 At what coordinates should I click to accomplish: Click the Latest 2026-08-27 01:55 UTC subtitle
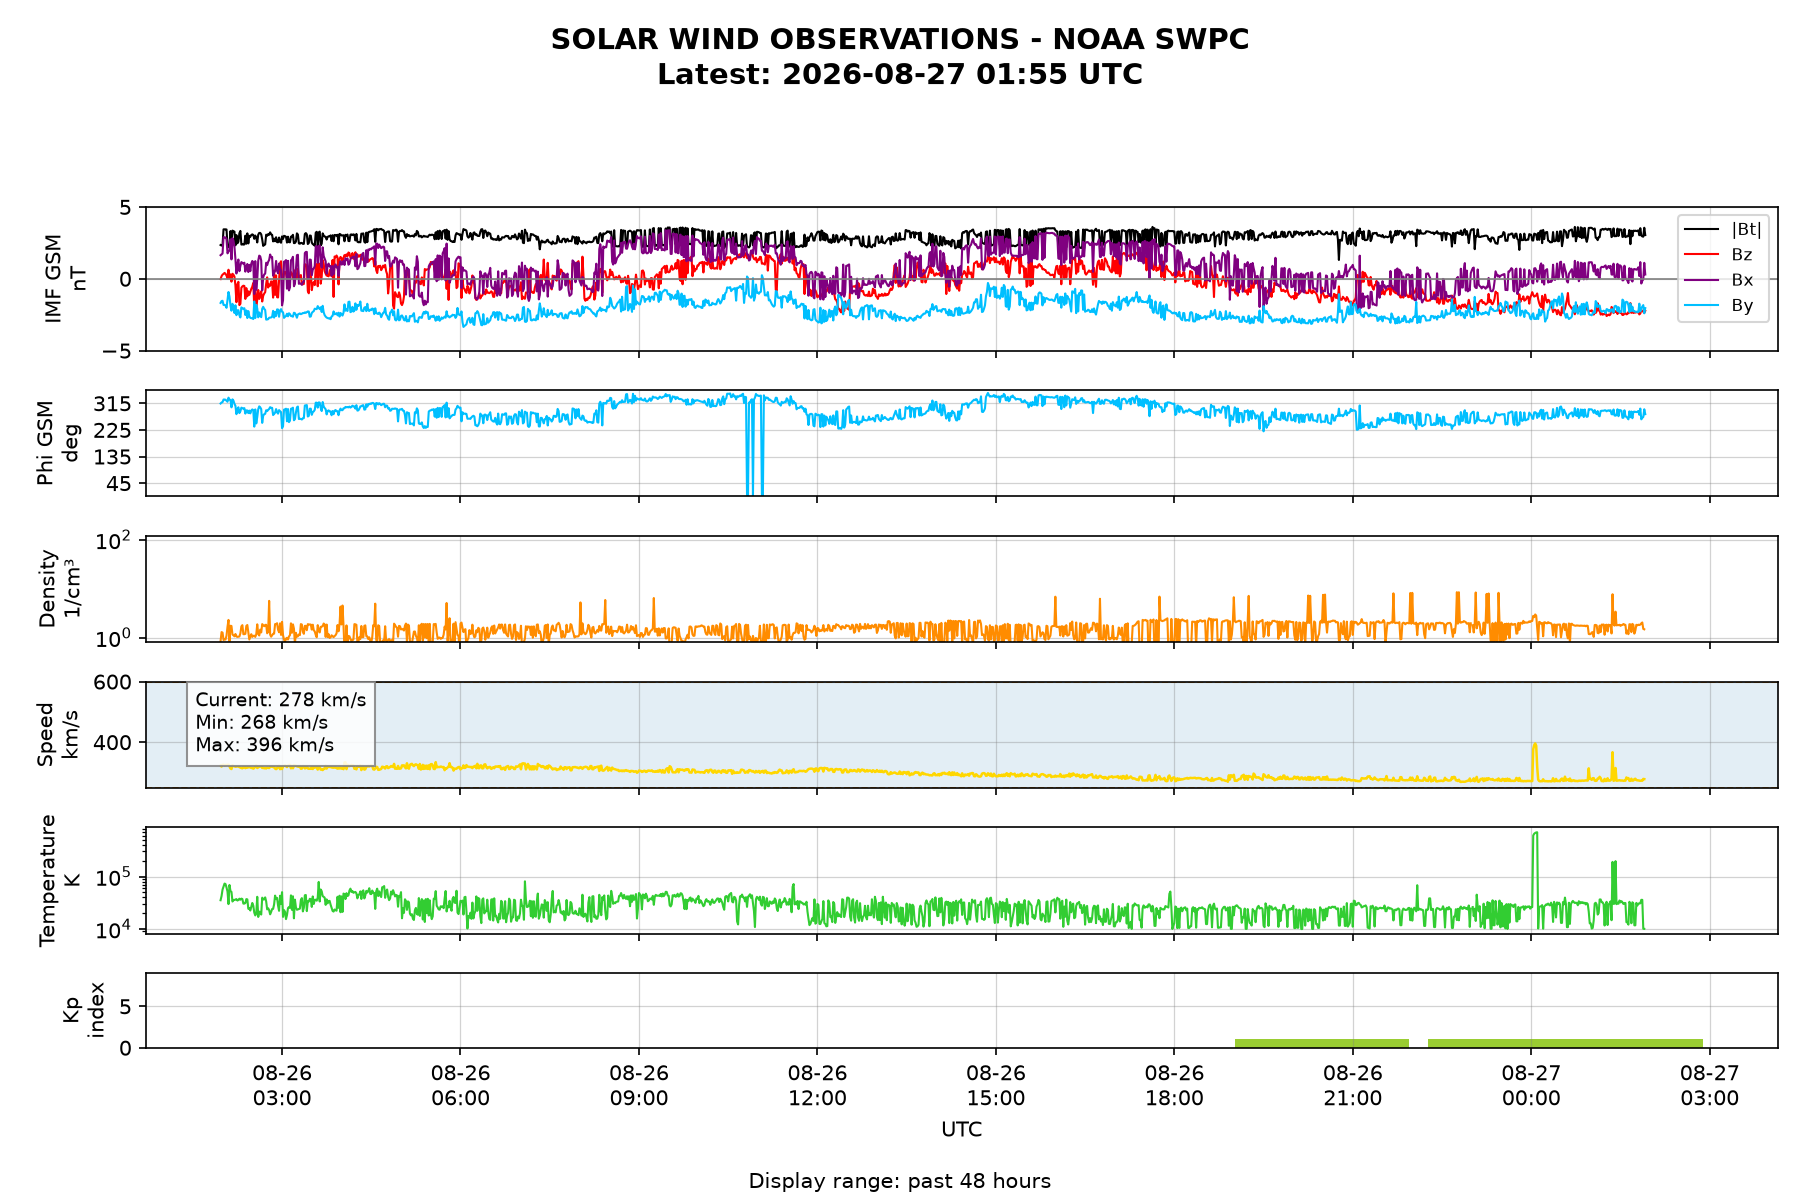(900, 75)
